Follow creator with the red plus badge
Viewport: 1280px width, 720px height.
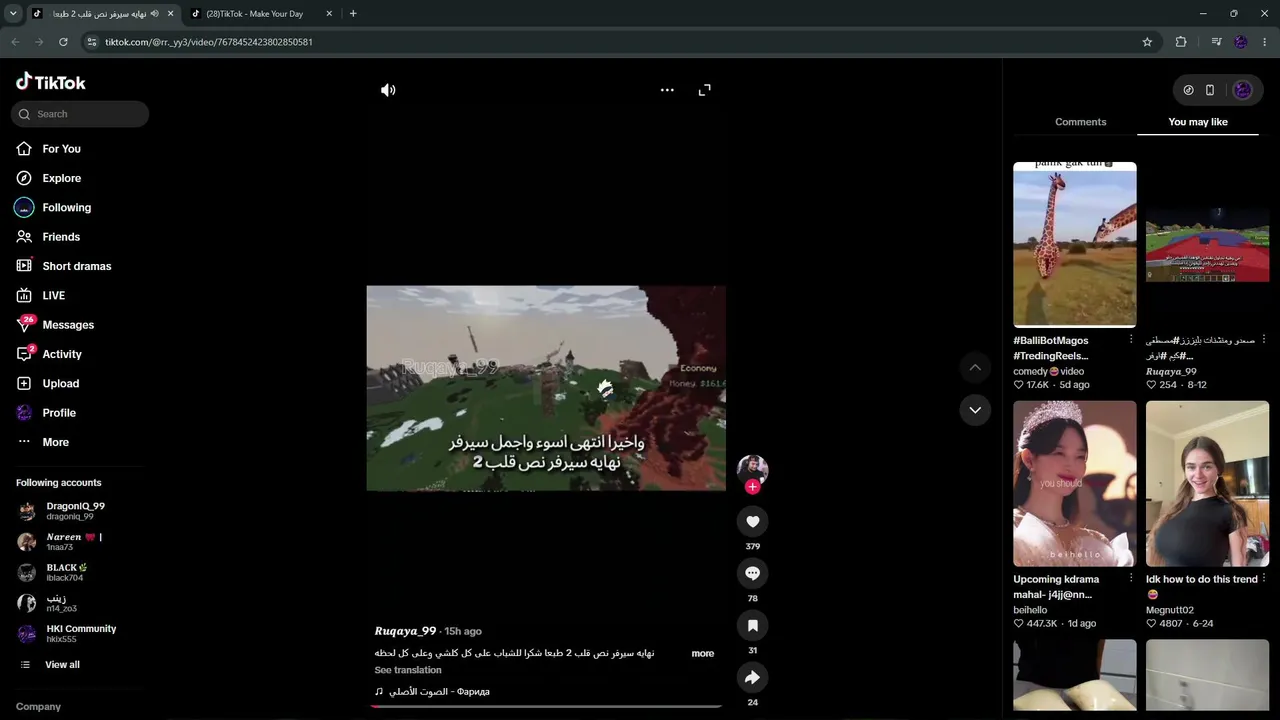[752, 487]
